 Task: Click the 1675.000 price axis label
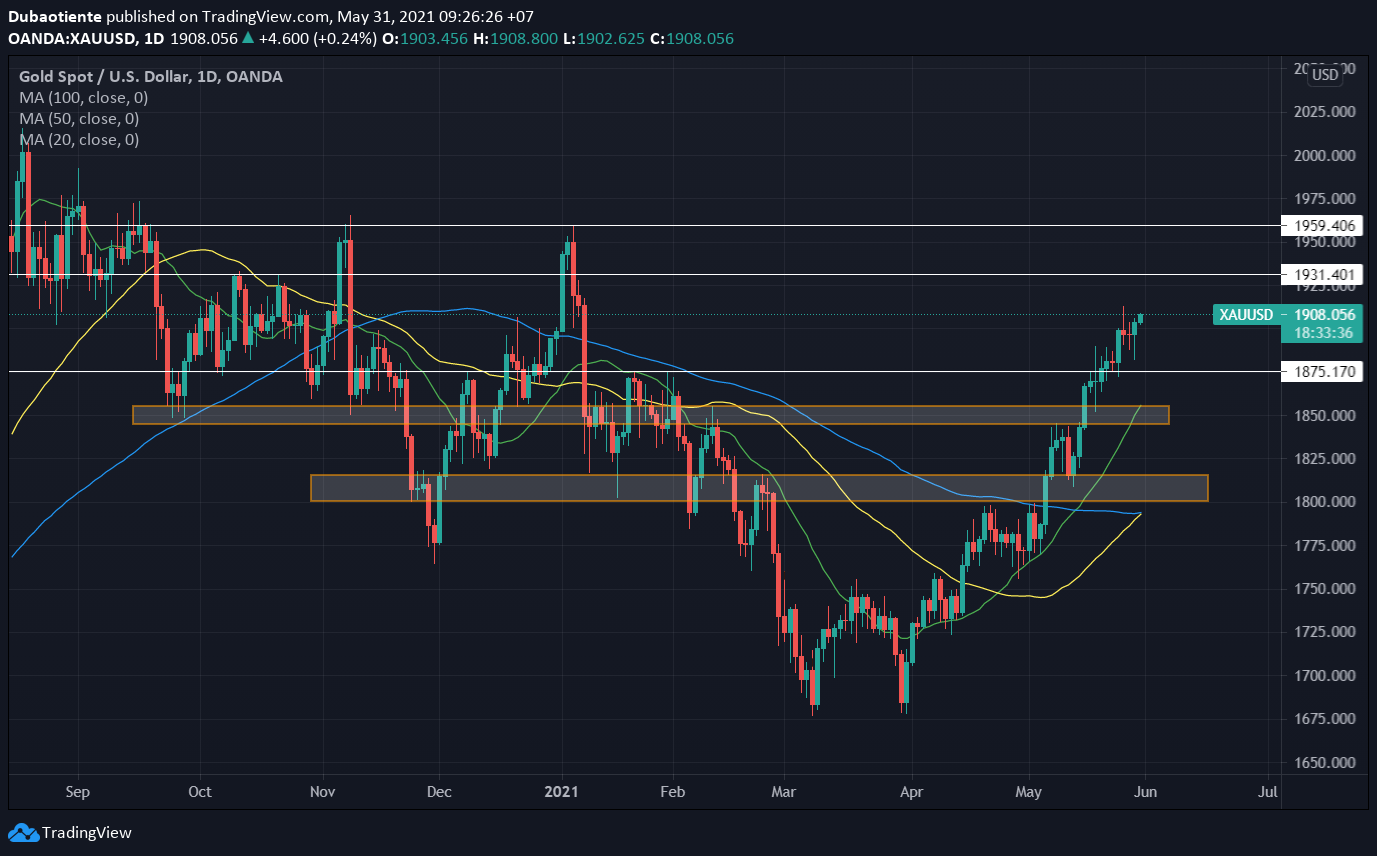(1323, 719)
